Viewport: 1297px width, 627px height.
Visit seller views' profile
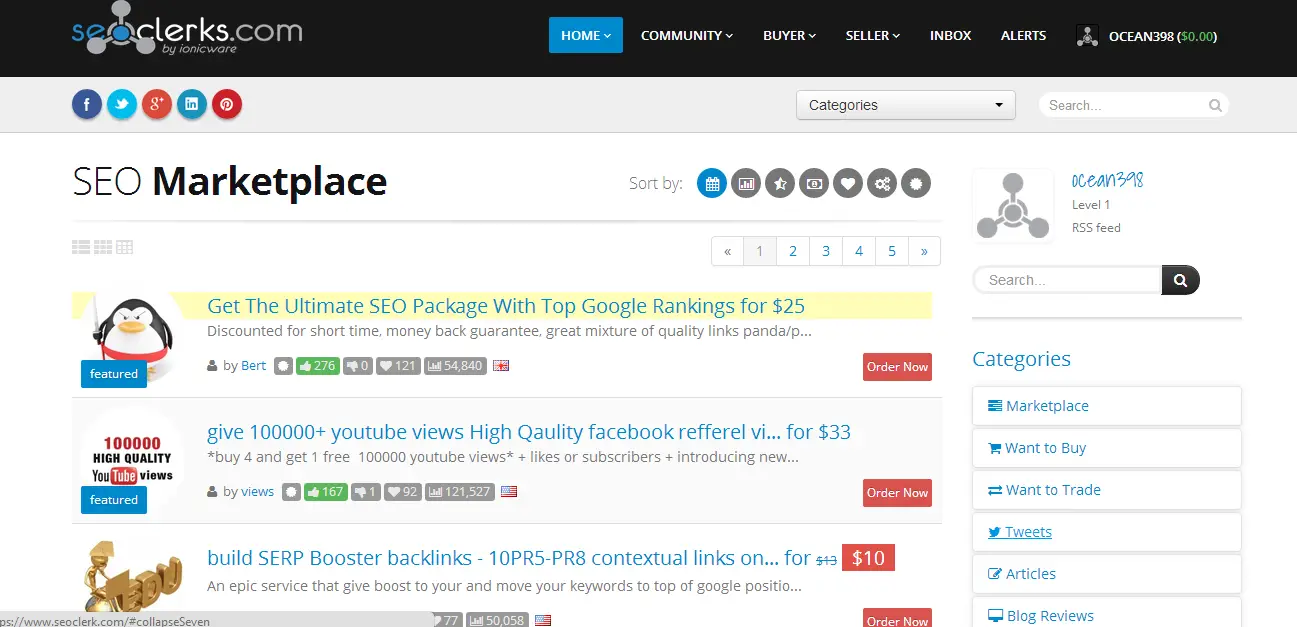(258, 492)
